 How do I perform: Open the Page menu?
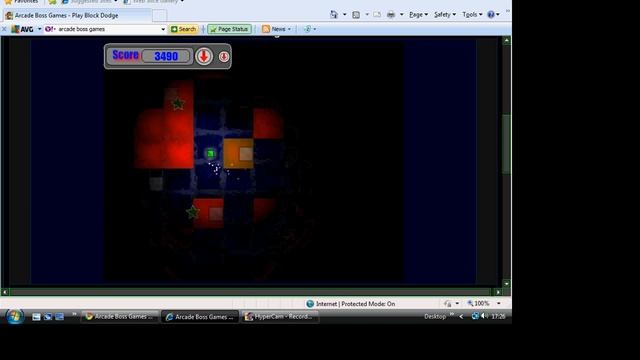click(418, 15)
